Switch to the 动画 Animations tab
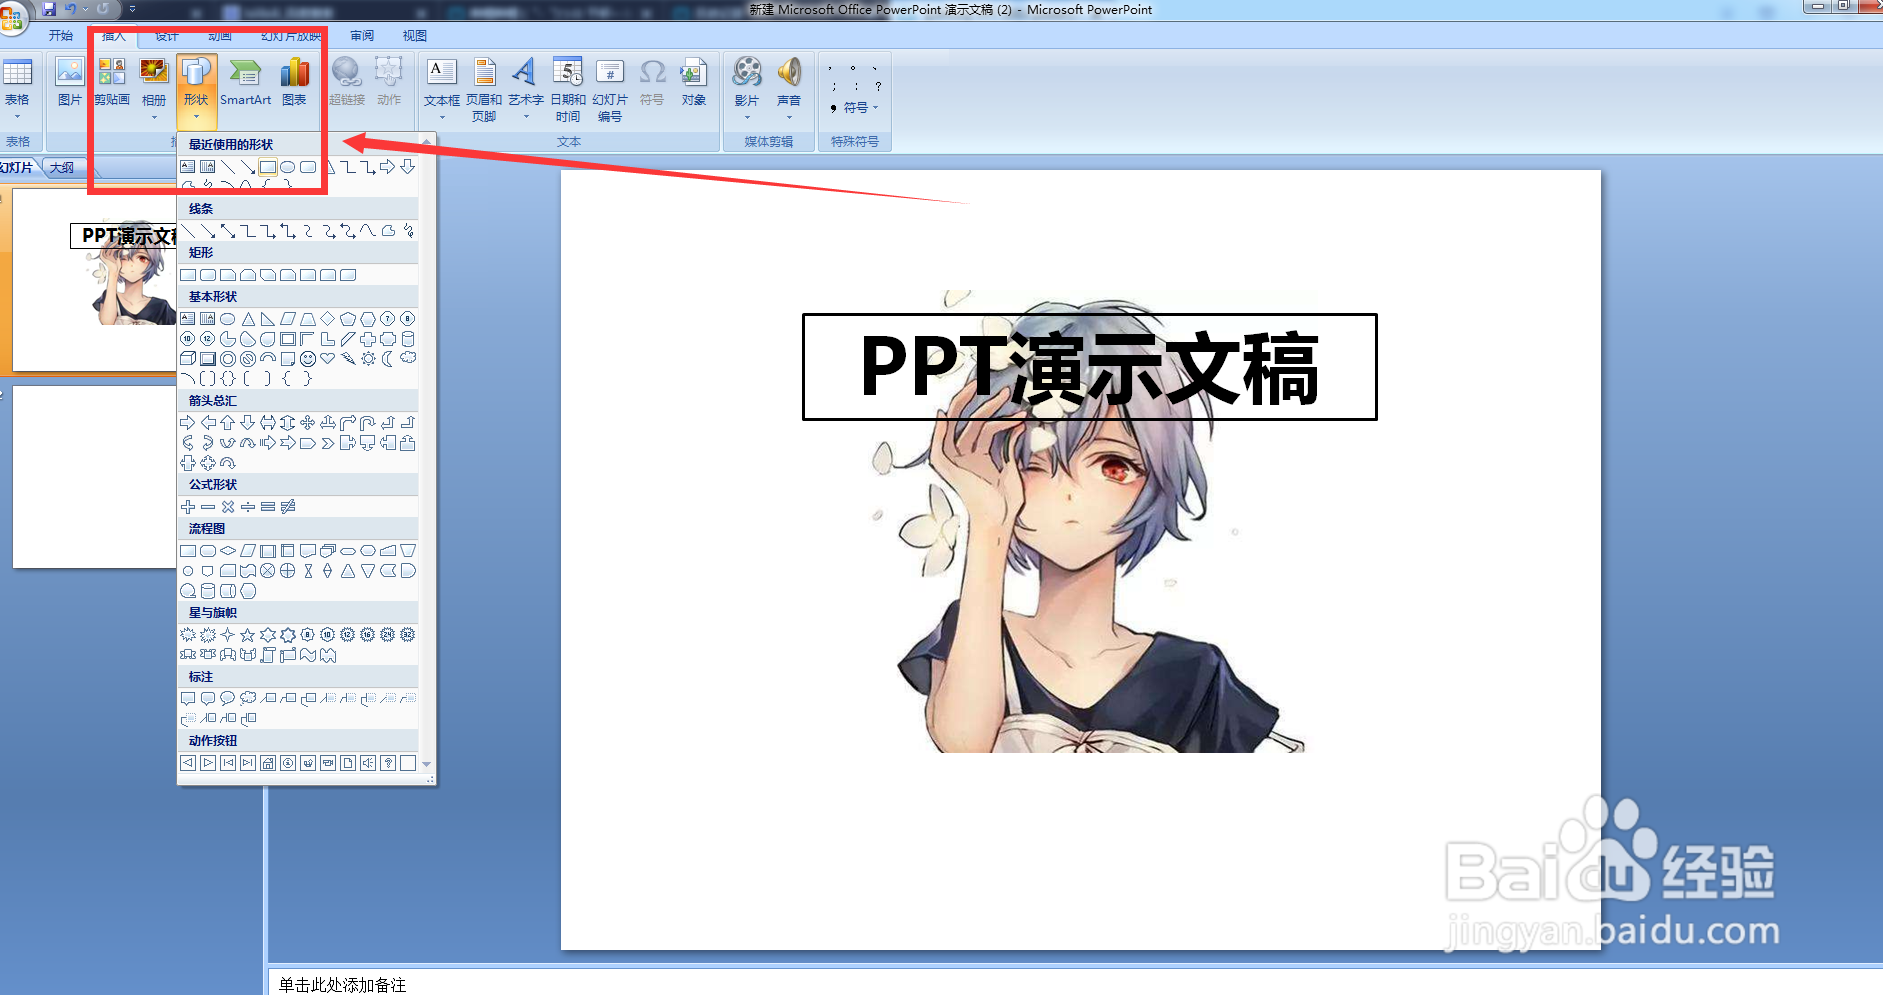Viewport: 1883px width, 995px height. (x=220, y=36)
